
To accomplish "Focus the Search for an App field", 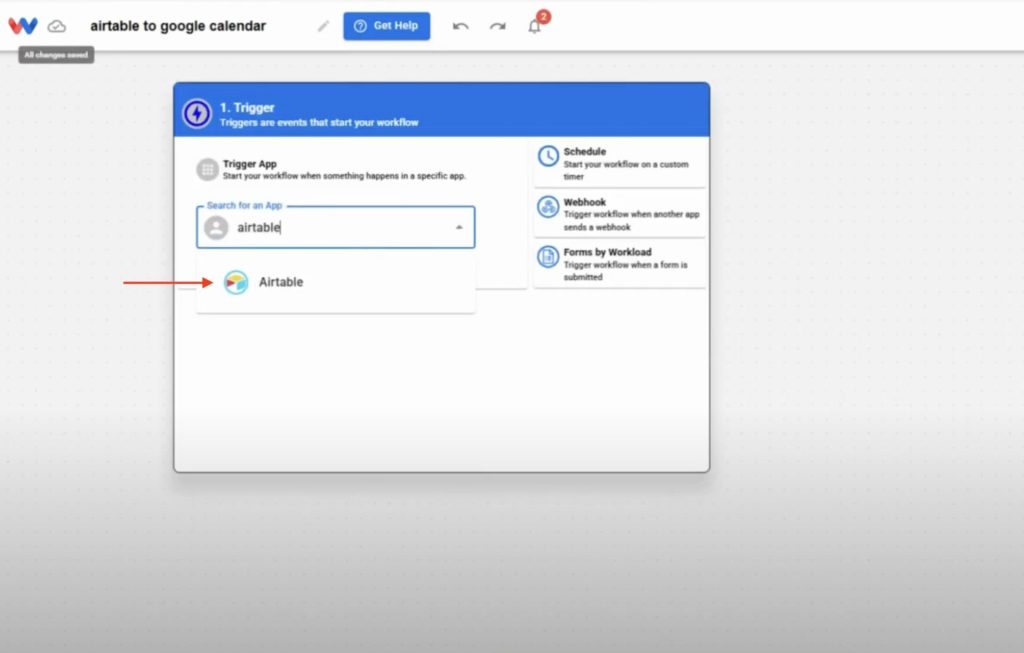I will tap(336, 227).
